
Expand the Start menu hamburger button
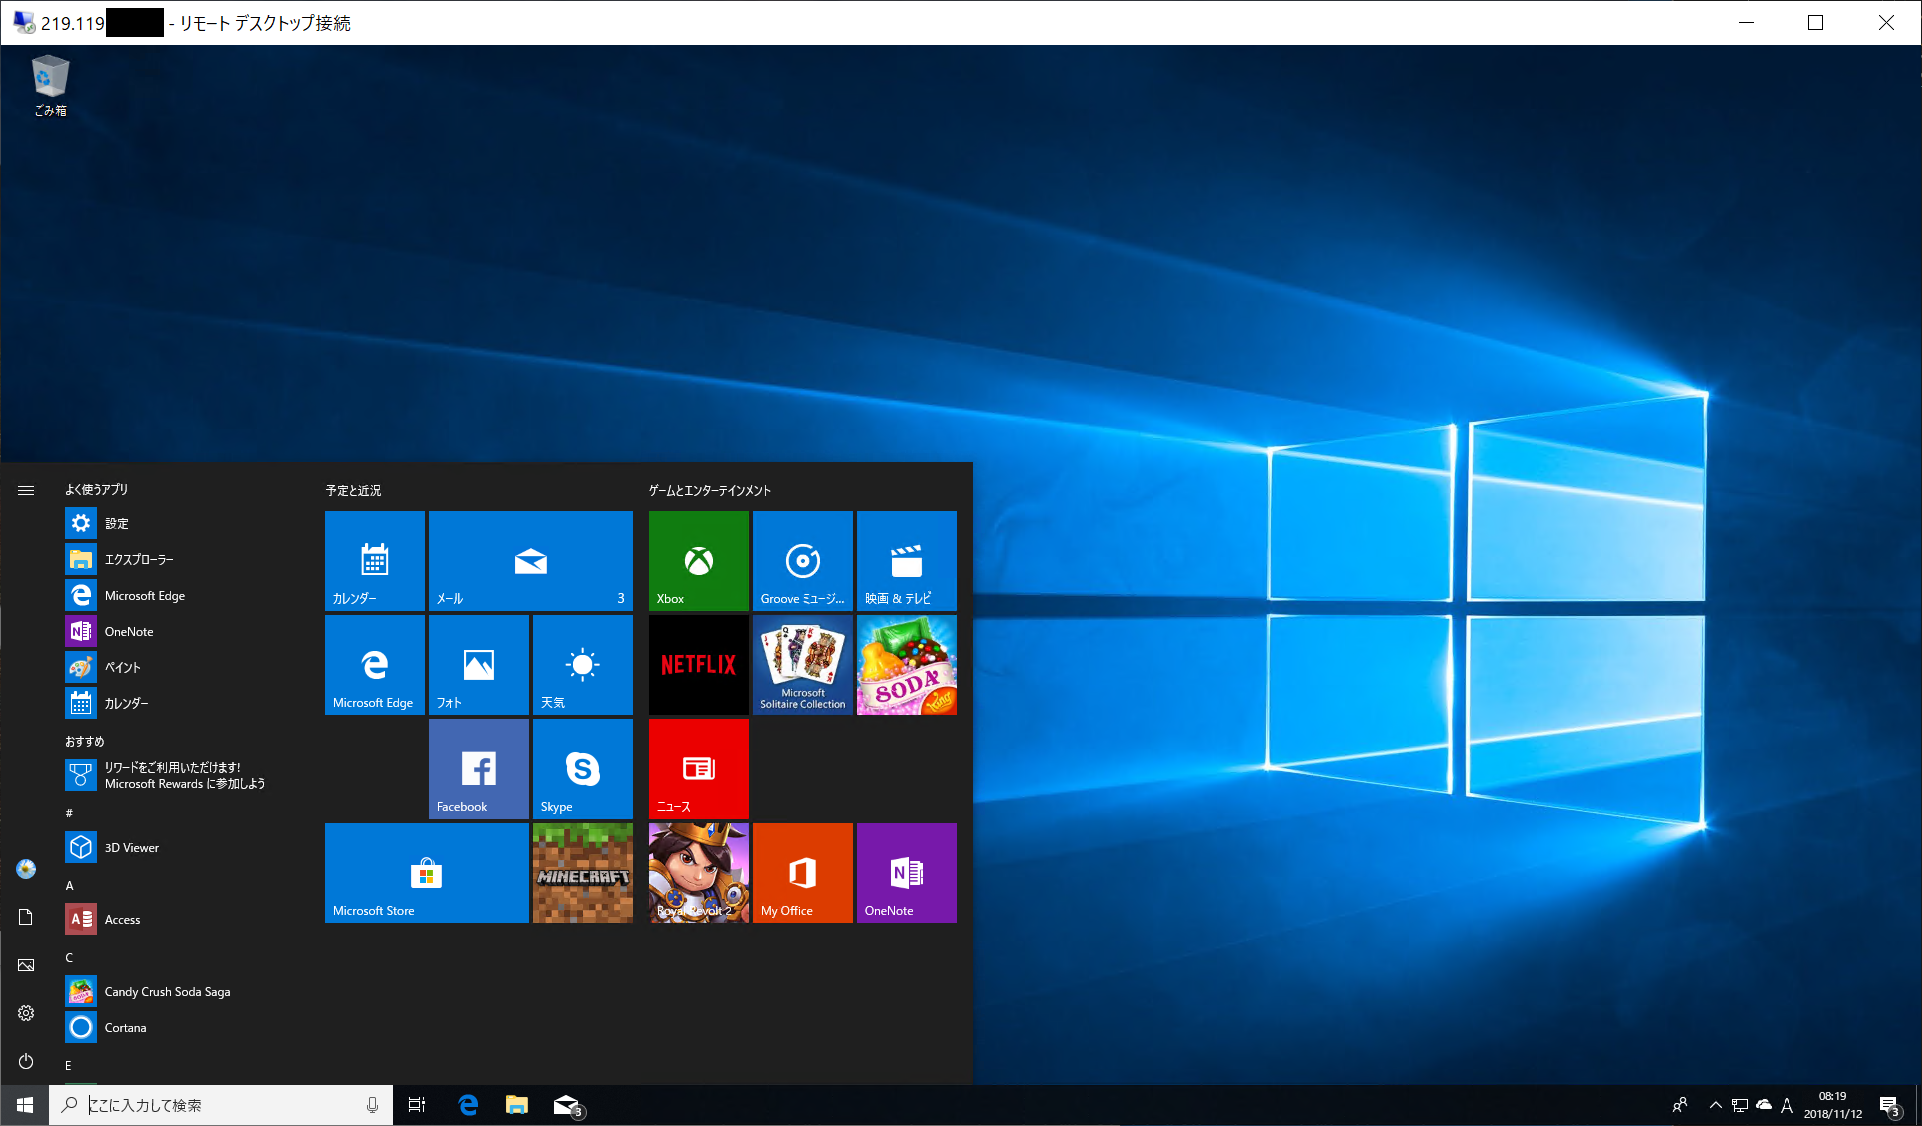[26, 490]
